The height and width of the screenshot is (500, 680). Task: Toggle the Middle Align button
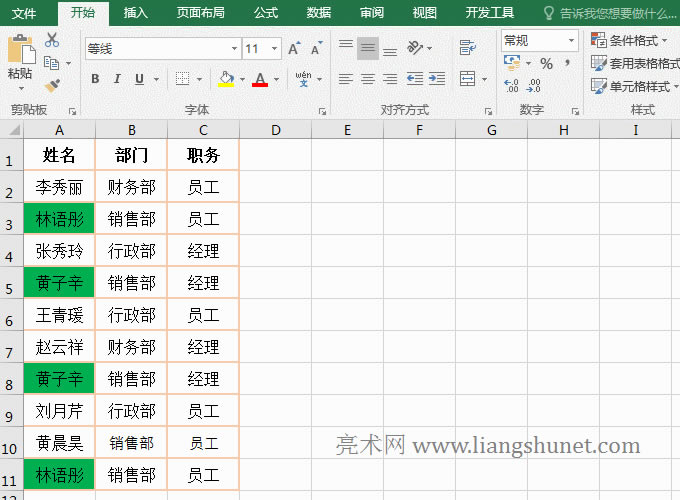point(368,48)
